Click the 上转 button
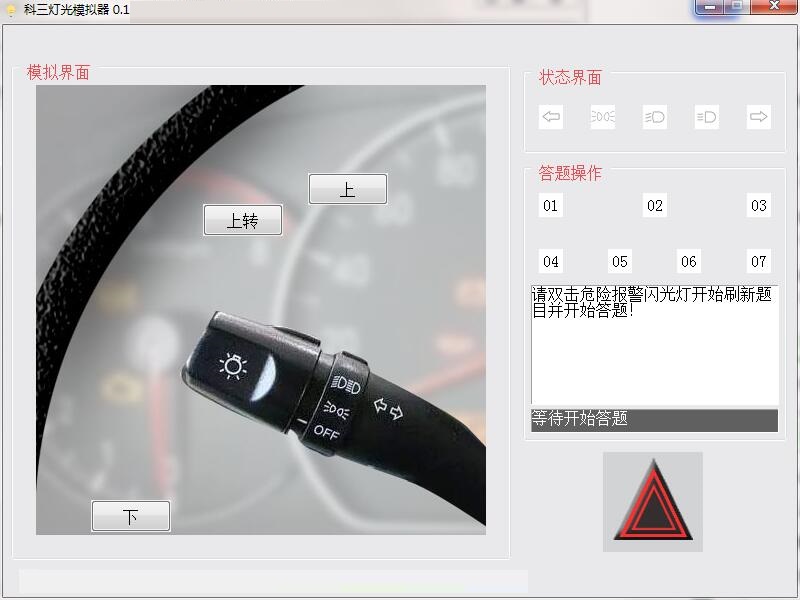This screenshot has height=600, width=800. 243,220
